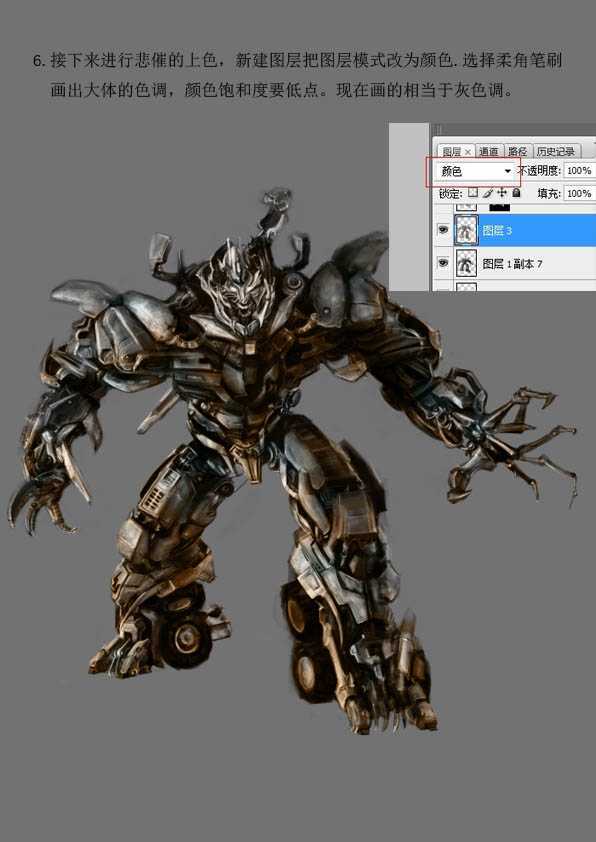Click the 填充 100% field

click(579, 193)
